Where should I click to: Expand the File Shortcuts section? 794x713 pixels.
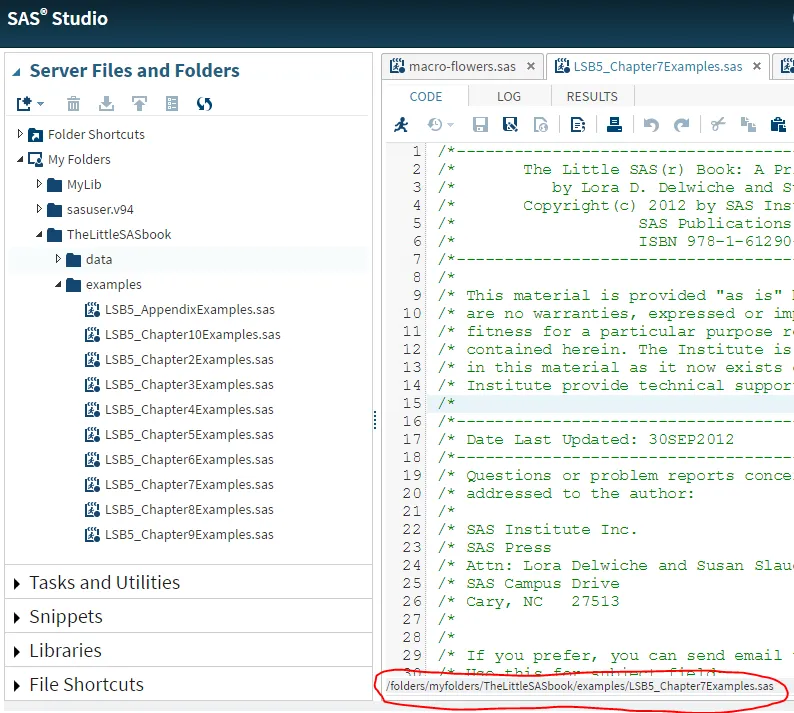[x=17, y=686]
